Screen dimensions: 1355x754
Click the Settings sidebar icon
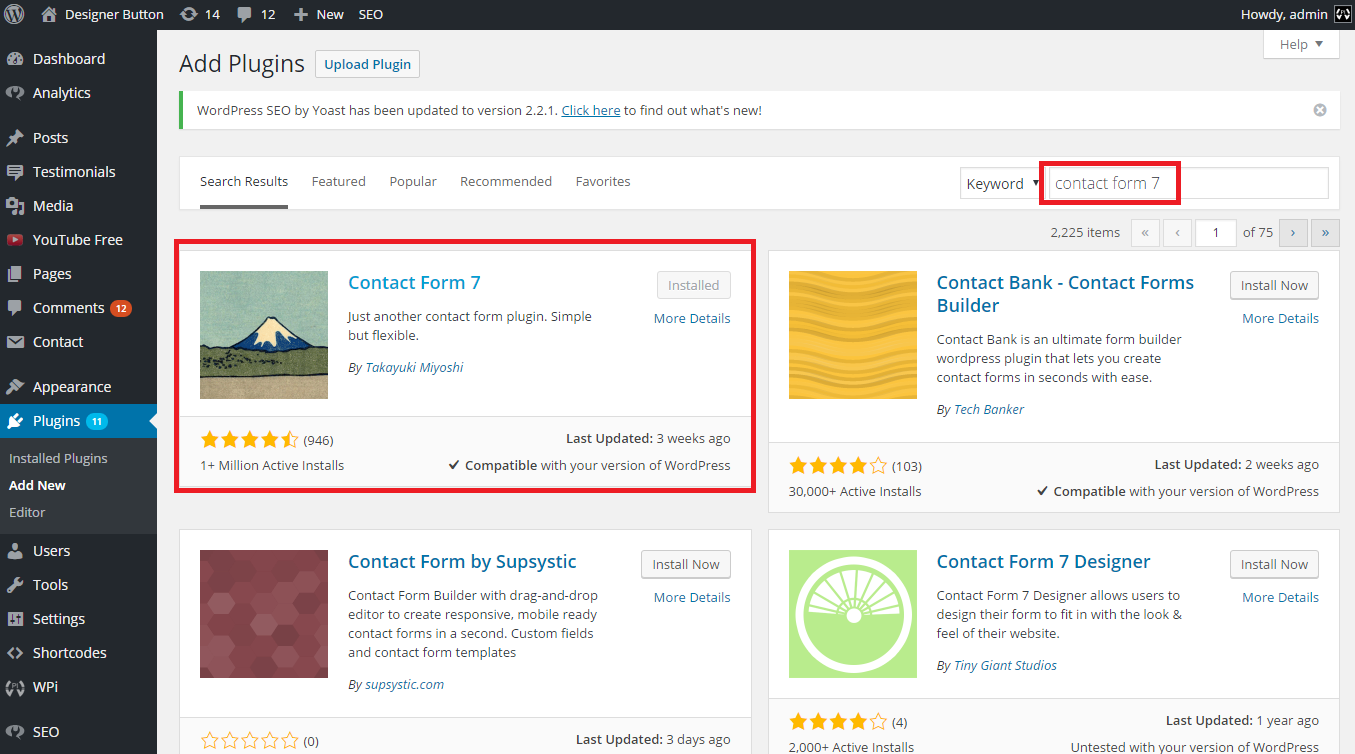[x=15, y=619]
